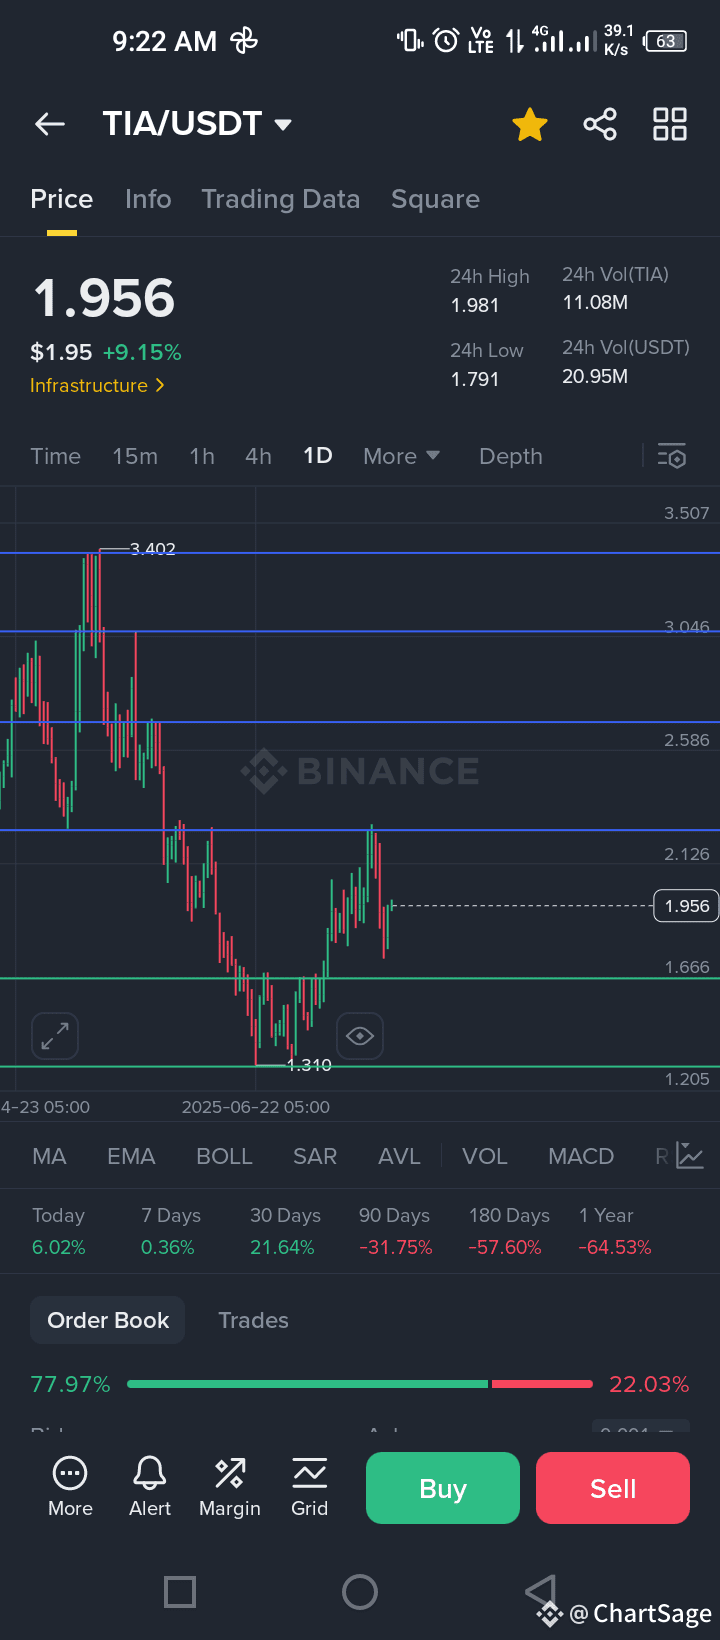The height and width of the screenshot is (1640, 720).
Task: Select the 4h timeframe
Action: pyautogui.click(x=258, y=456)
